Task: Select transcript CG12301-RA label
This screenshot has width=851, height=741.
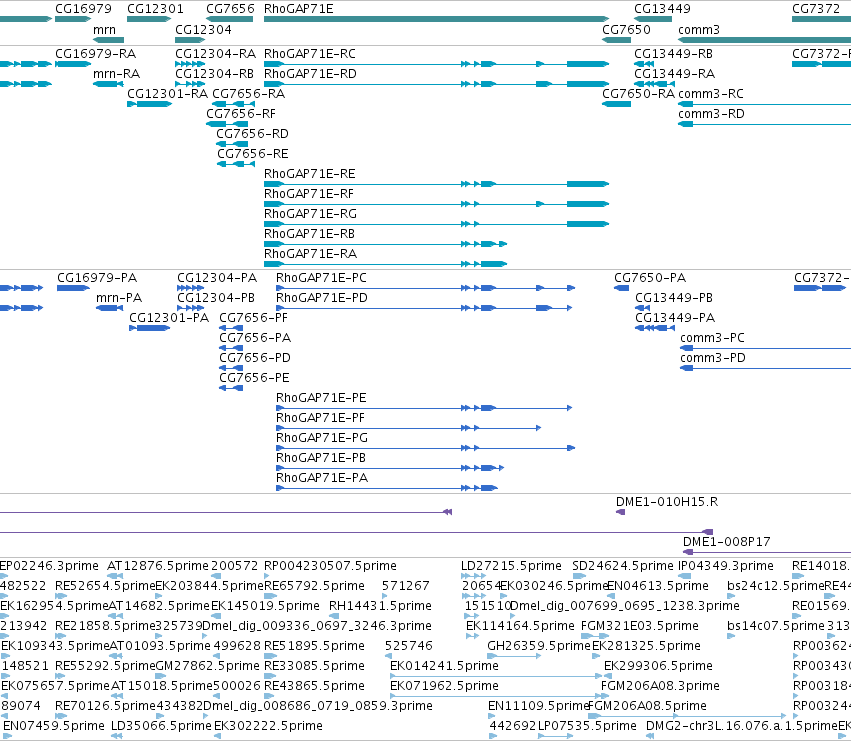Action: coord(167,93)
